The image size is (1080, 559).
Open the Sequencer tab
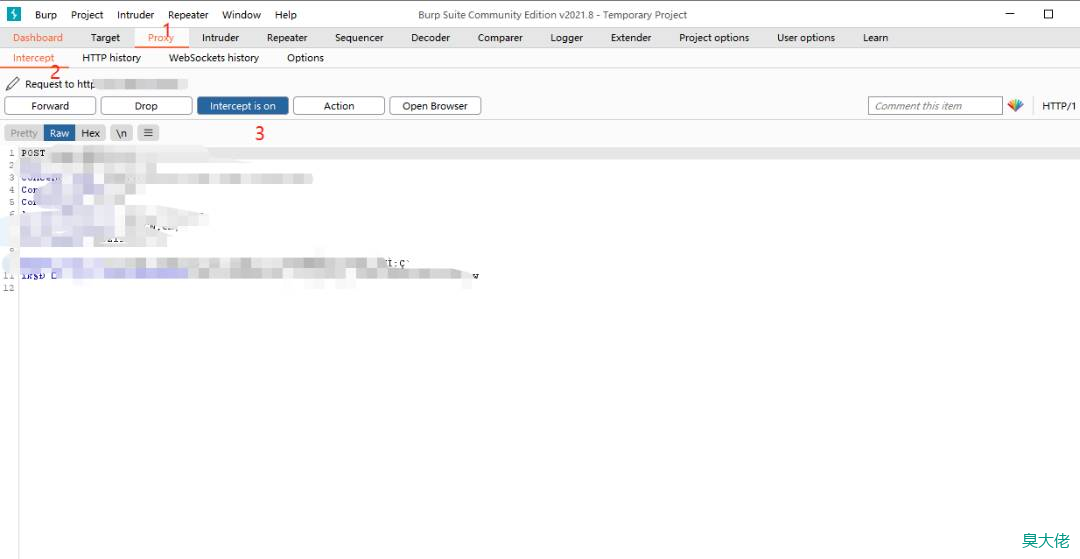[x=360, y=38]
